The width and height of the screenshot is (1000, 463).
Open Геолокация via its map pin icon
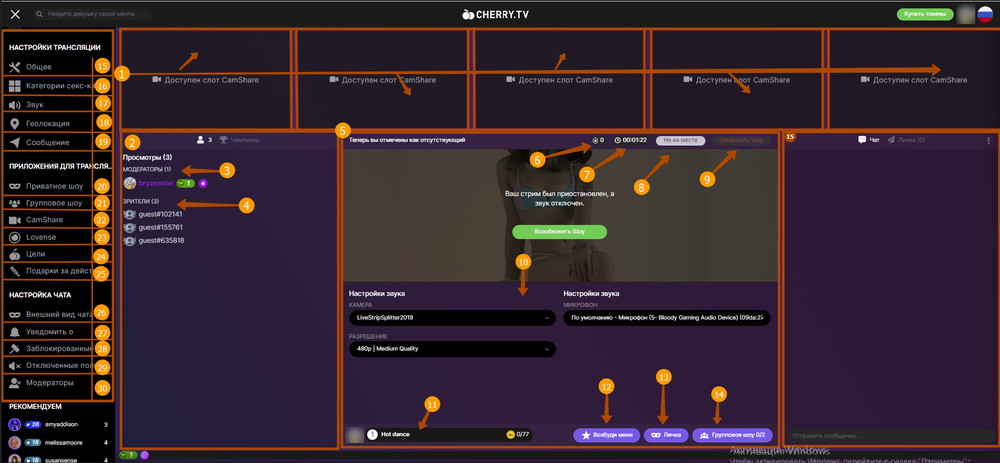(x=15, y=124)
